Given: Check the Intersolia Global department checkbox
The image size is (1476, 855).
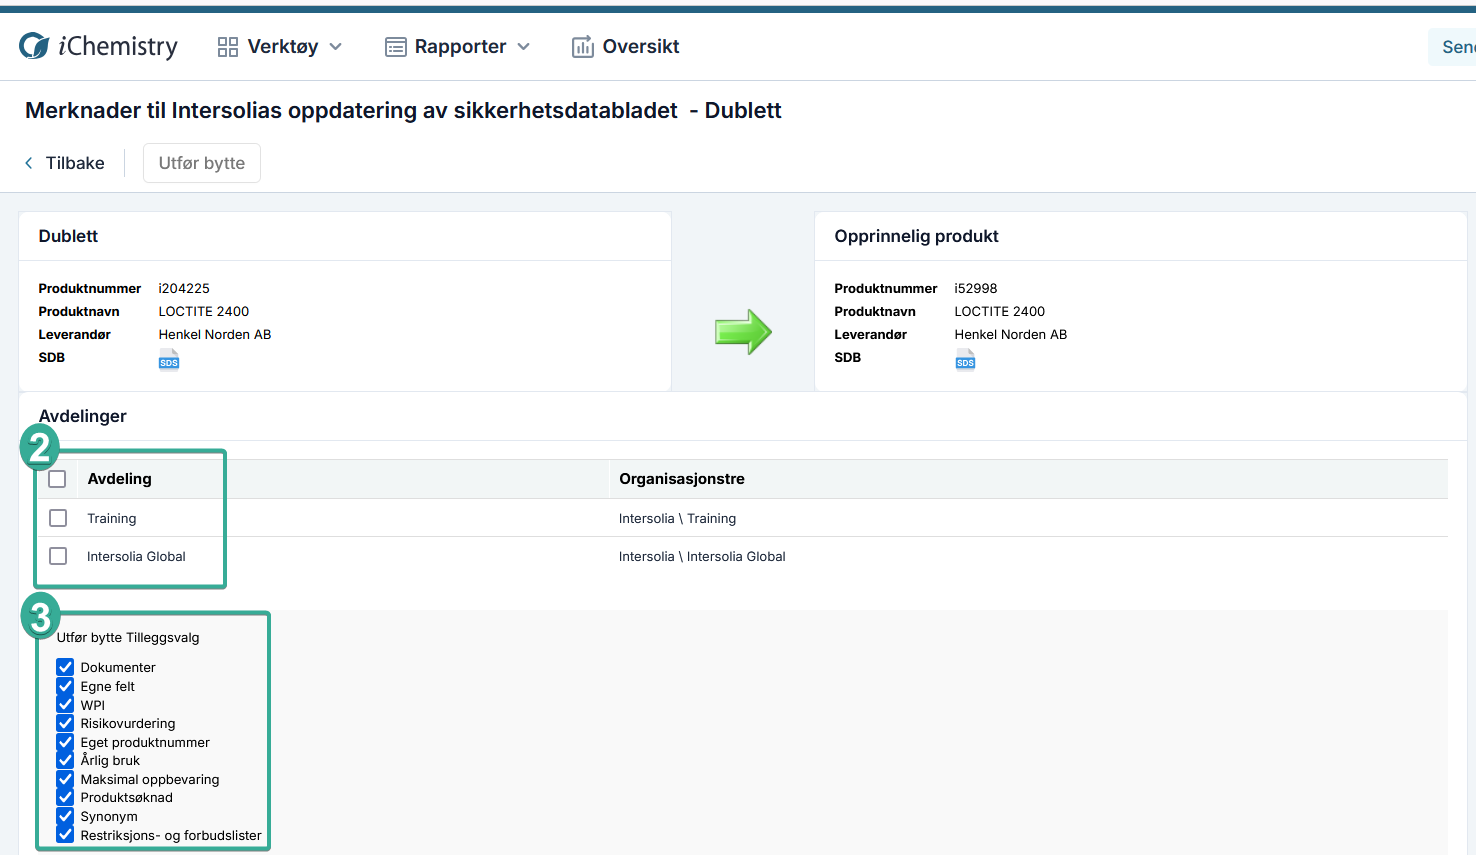Looking at the screenshot, I should point(58,556).
